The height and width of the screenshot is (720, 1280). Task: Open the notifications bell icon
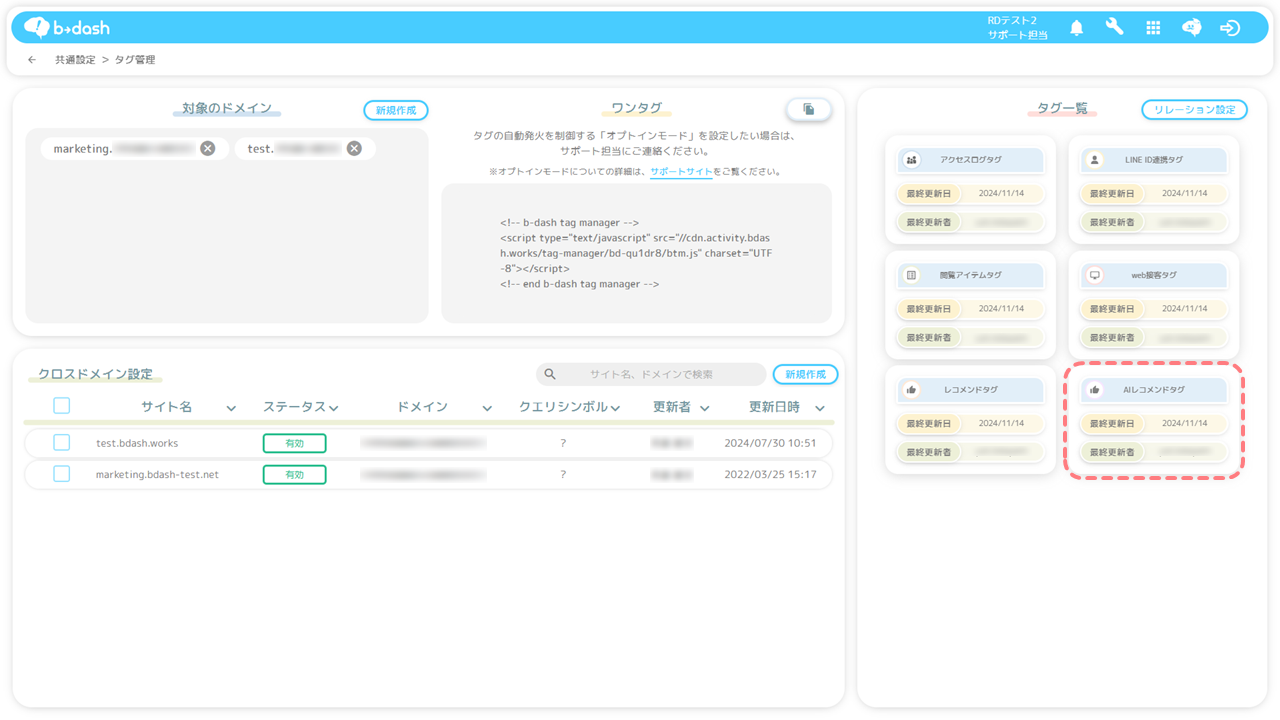[1076, 28]
